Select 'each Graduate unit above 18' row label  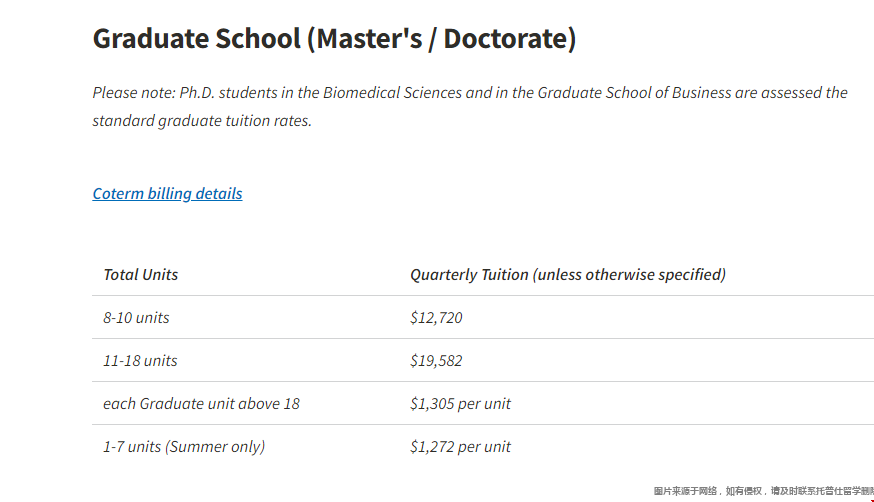pos(201,404)
